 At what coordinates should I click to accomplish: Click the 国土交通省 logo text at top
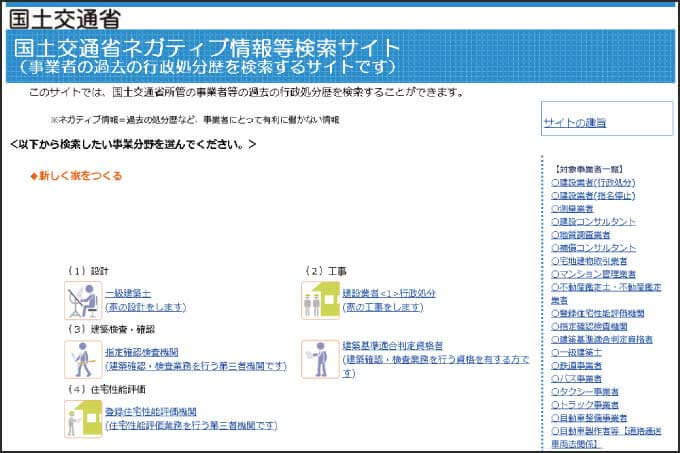click(x=65, y=19)
